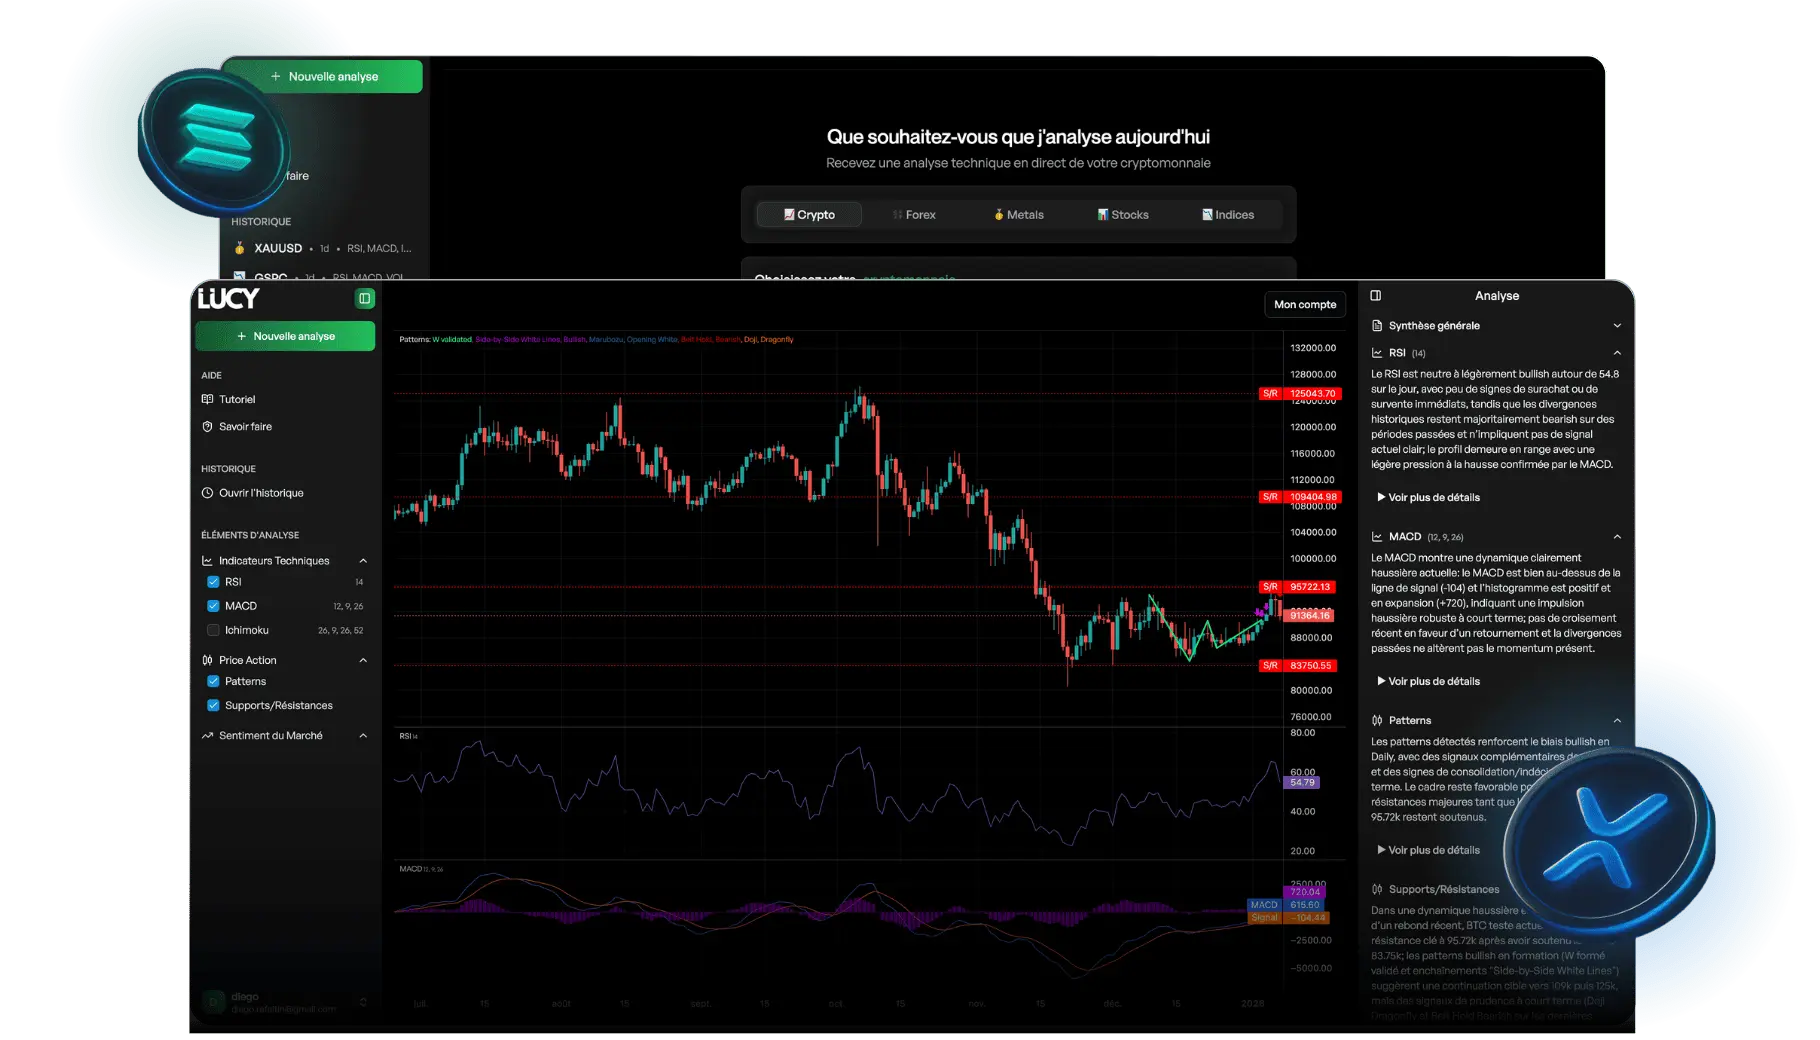Click the panel toggle icon left of Analyse title
This screenshot has width=1820, height=1040.
click(x=1376, y=296)
